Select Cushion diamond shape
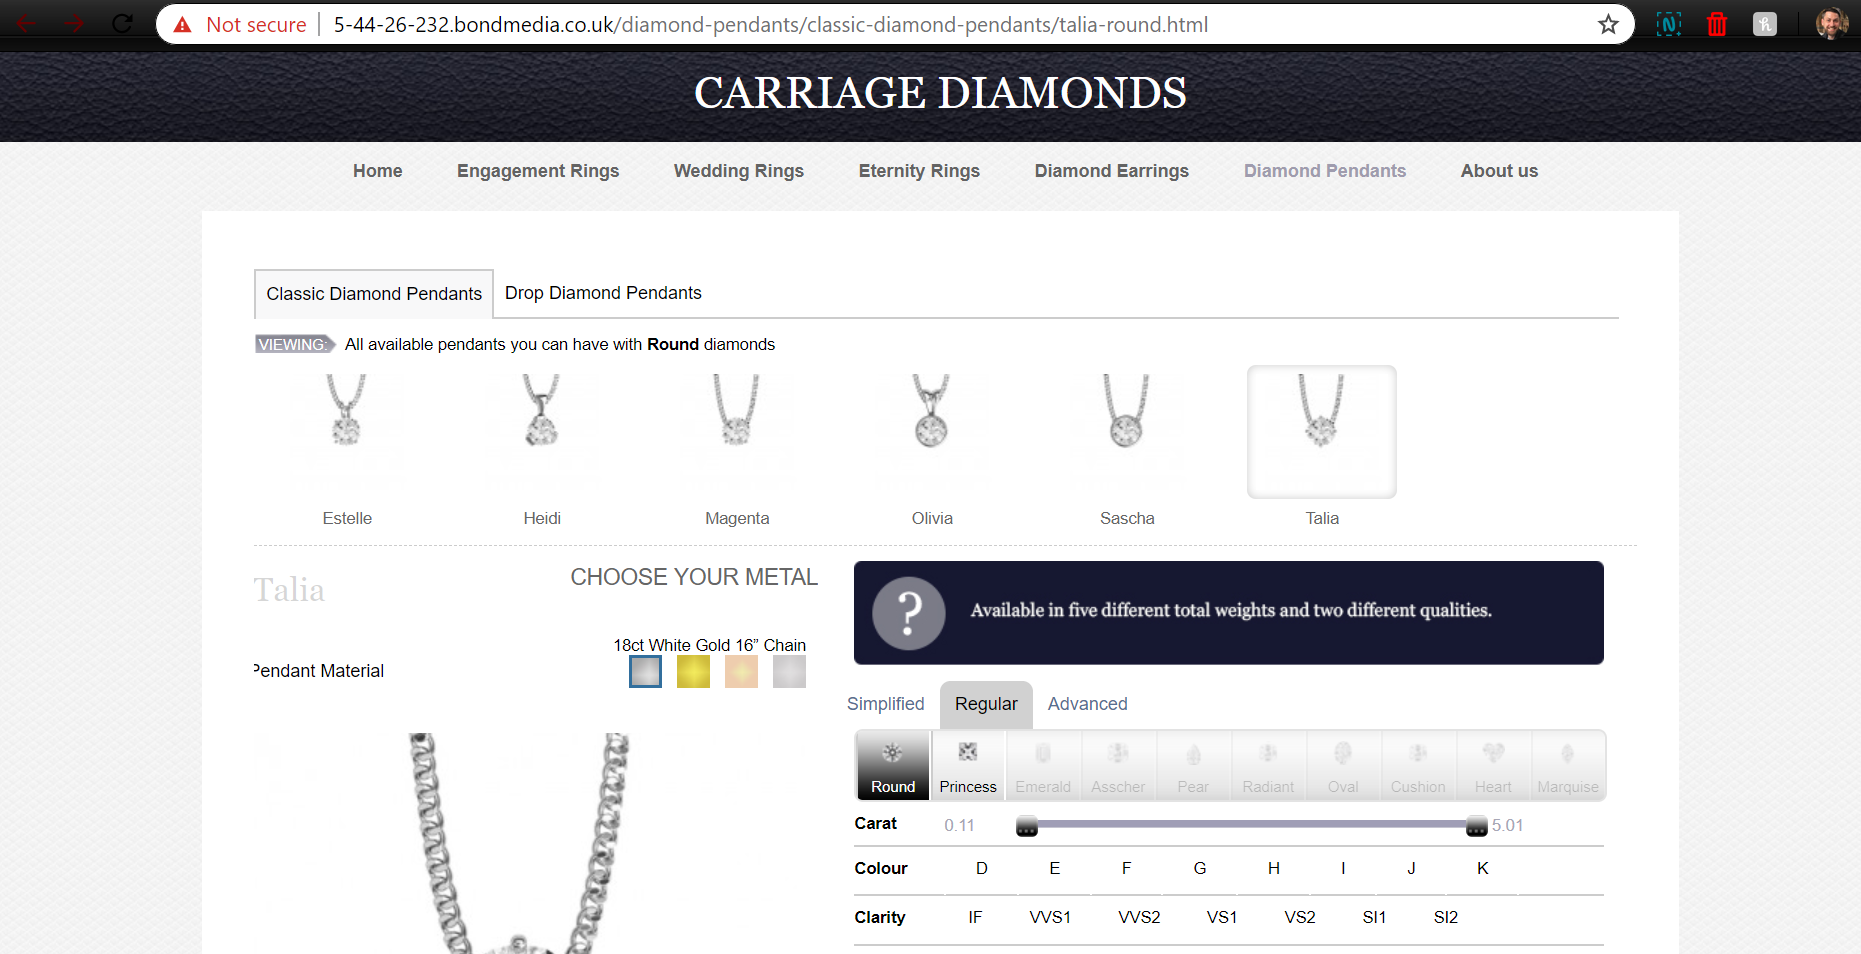 pos(1418,765)
